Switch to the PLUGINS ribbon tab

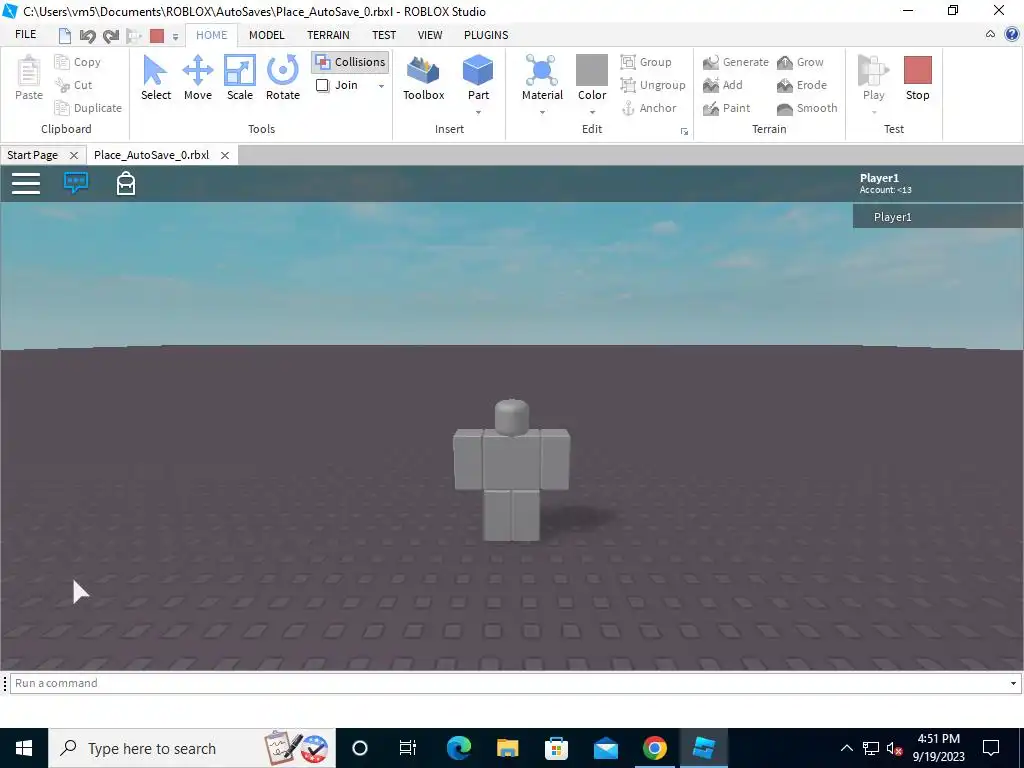(x=486, y=35)
